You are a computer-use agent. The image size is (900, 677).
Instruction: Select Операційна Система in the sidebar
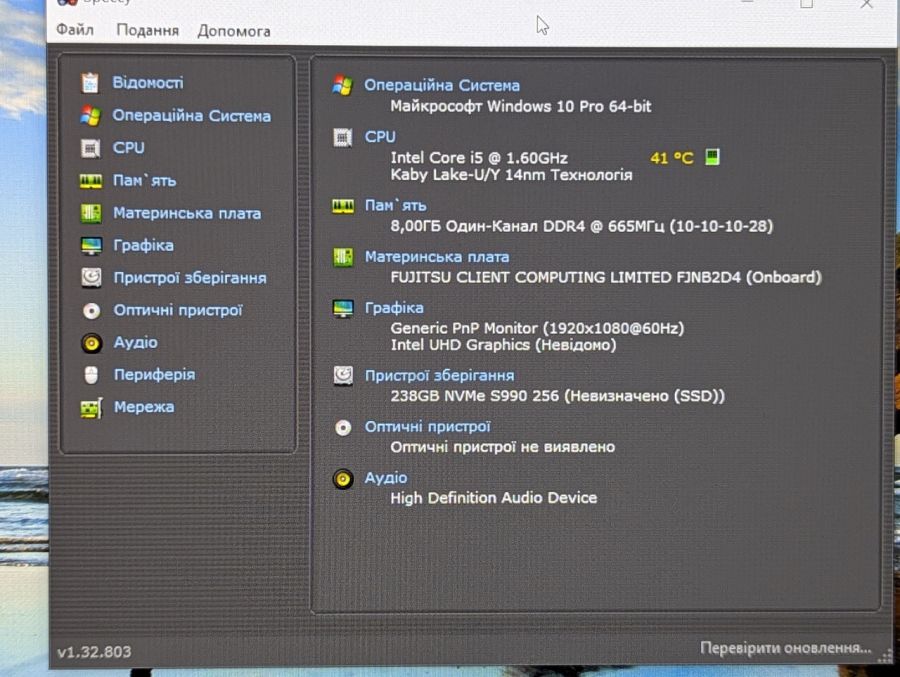[x=191, y=115]
